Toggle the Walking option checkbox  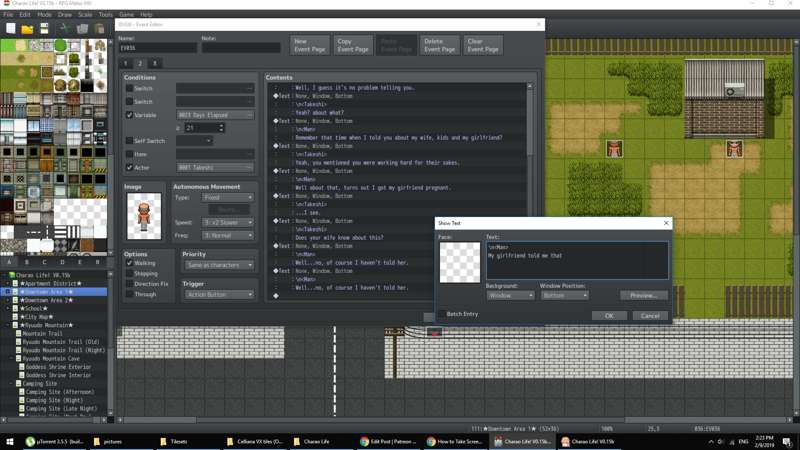coord(129,263)
